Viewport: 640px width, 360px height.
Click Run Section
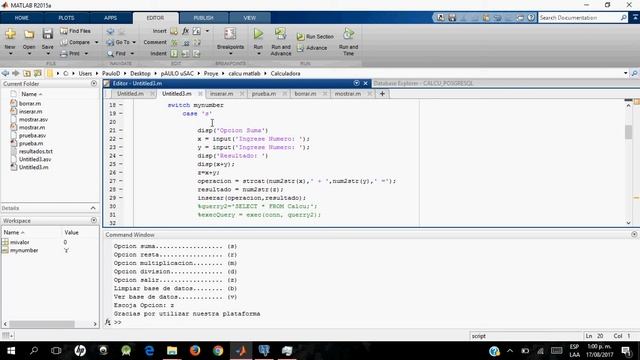click(x=315, y=37)
